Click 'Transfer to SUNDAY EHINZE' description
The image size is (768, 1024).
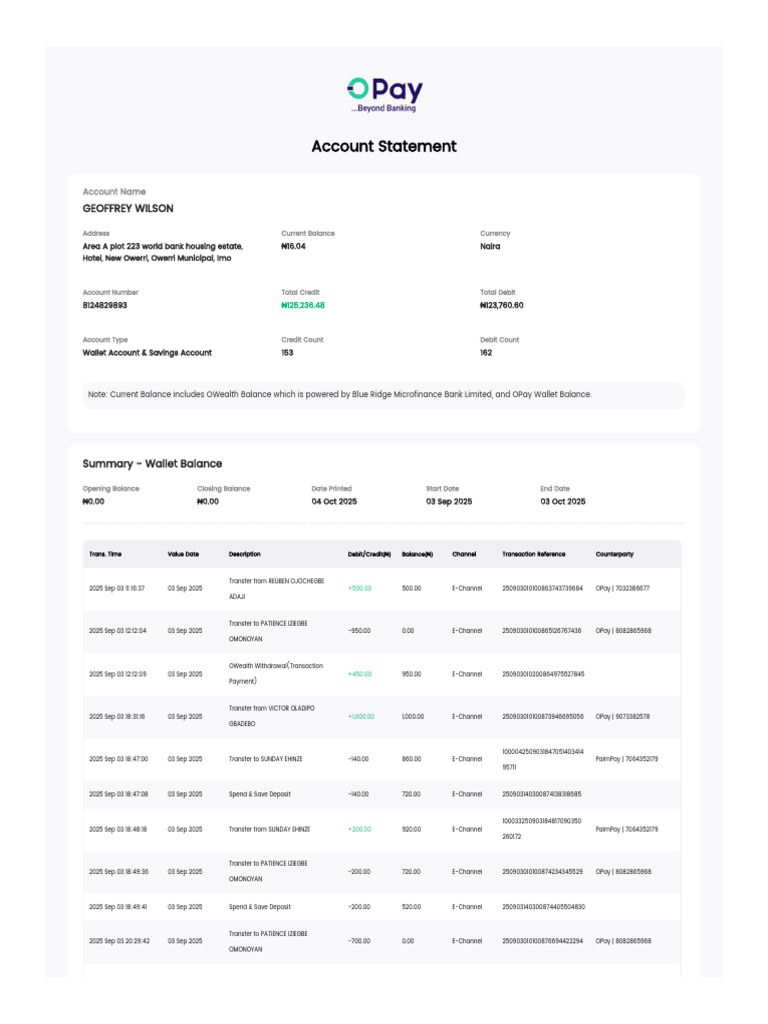[x=265, y=759]
